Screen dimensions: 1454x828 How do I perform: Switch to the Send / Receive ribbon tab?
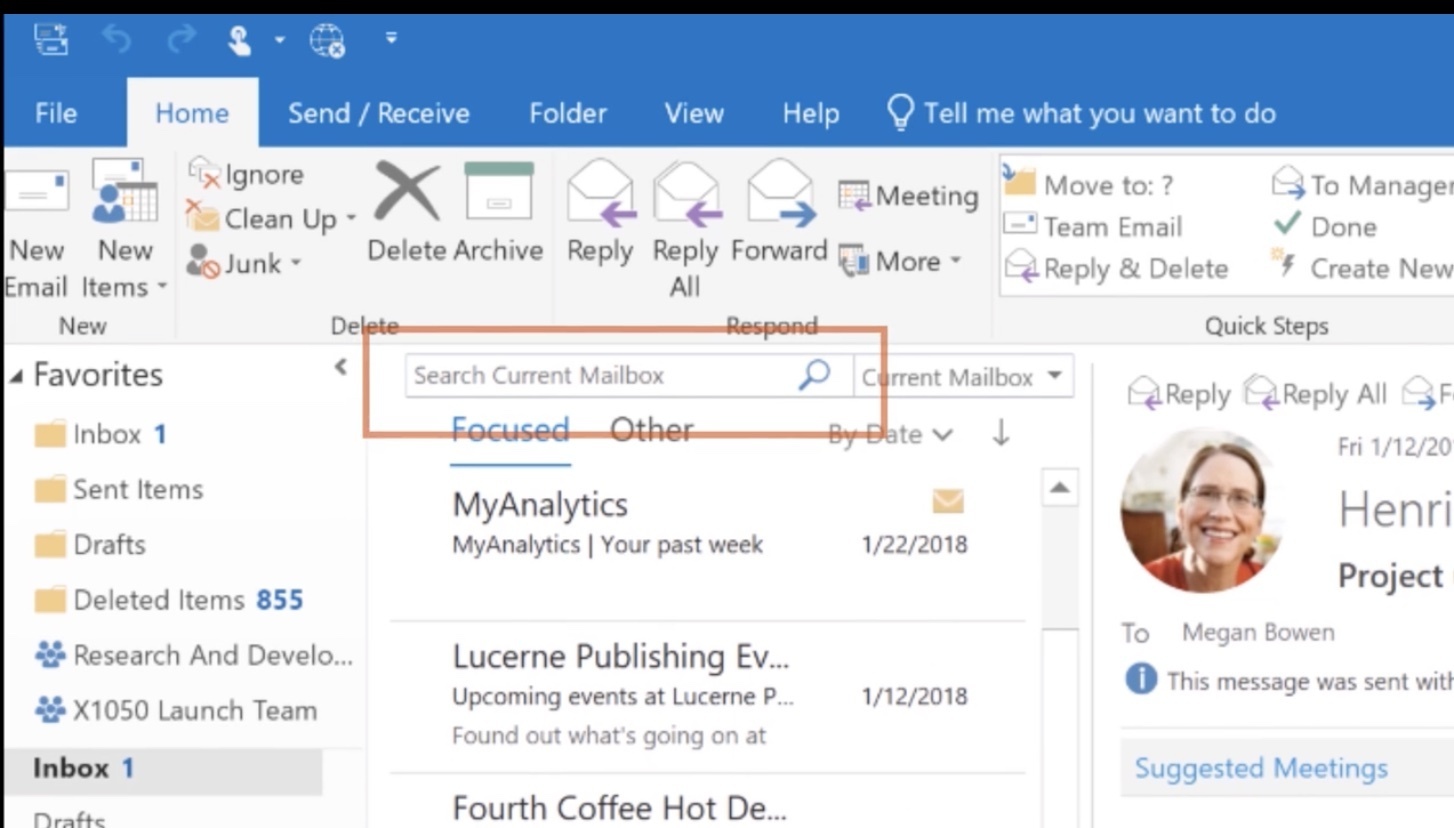click(378, 113)
